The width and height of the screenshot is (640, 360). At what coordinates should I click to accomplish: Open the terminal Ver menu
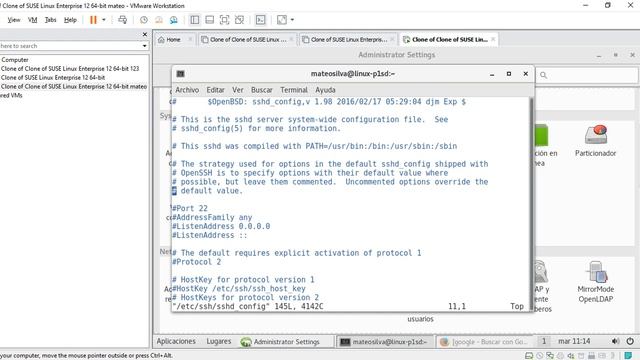tap(238, 90)
